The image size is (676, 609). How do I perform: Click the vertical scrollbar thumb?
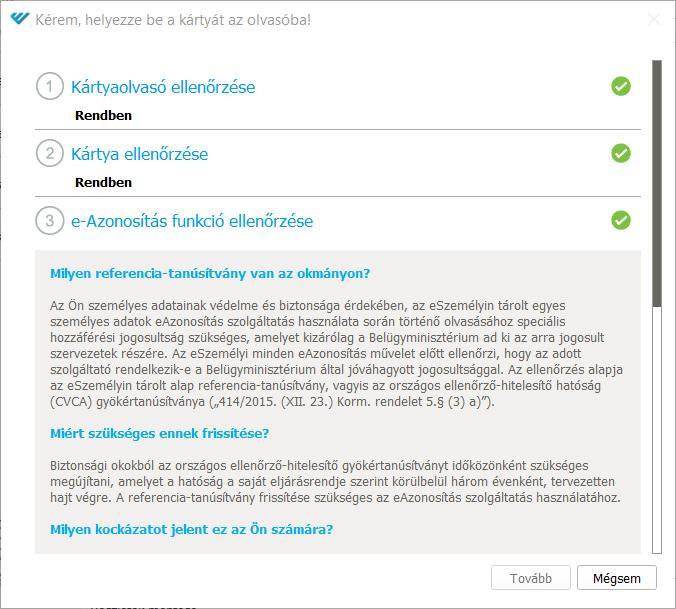click(x=657, y=184)
